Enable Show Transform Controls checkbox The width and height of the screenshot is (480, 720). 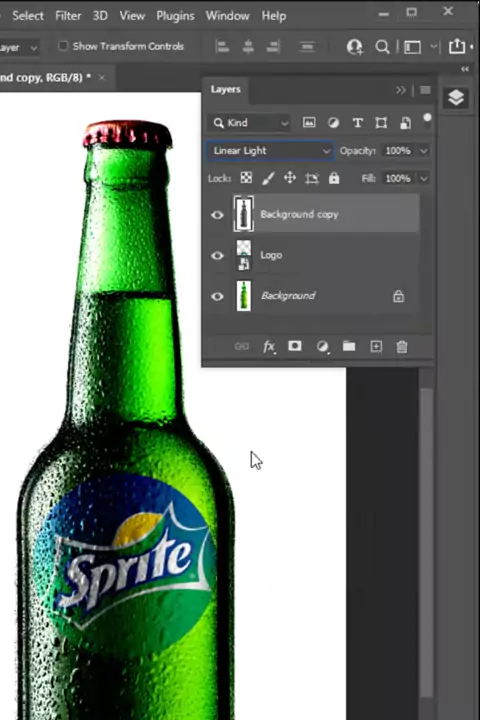[x=63, y=46]
